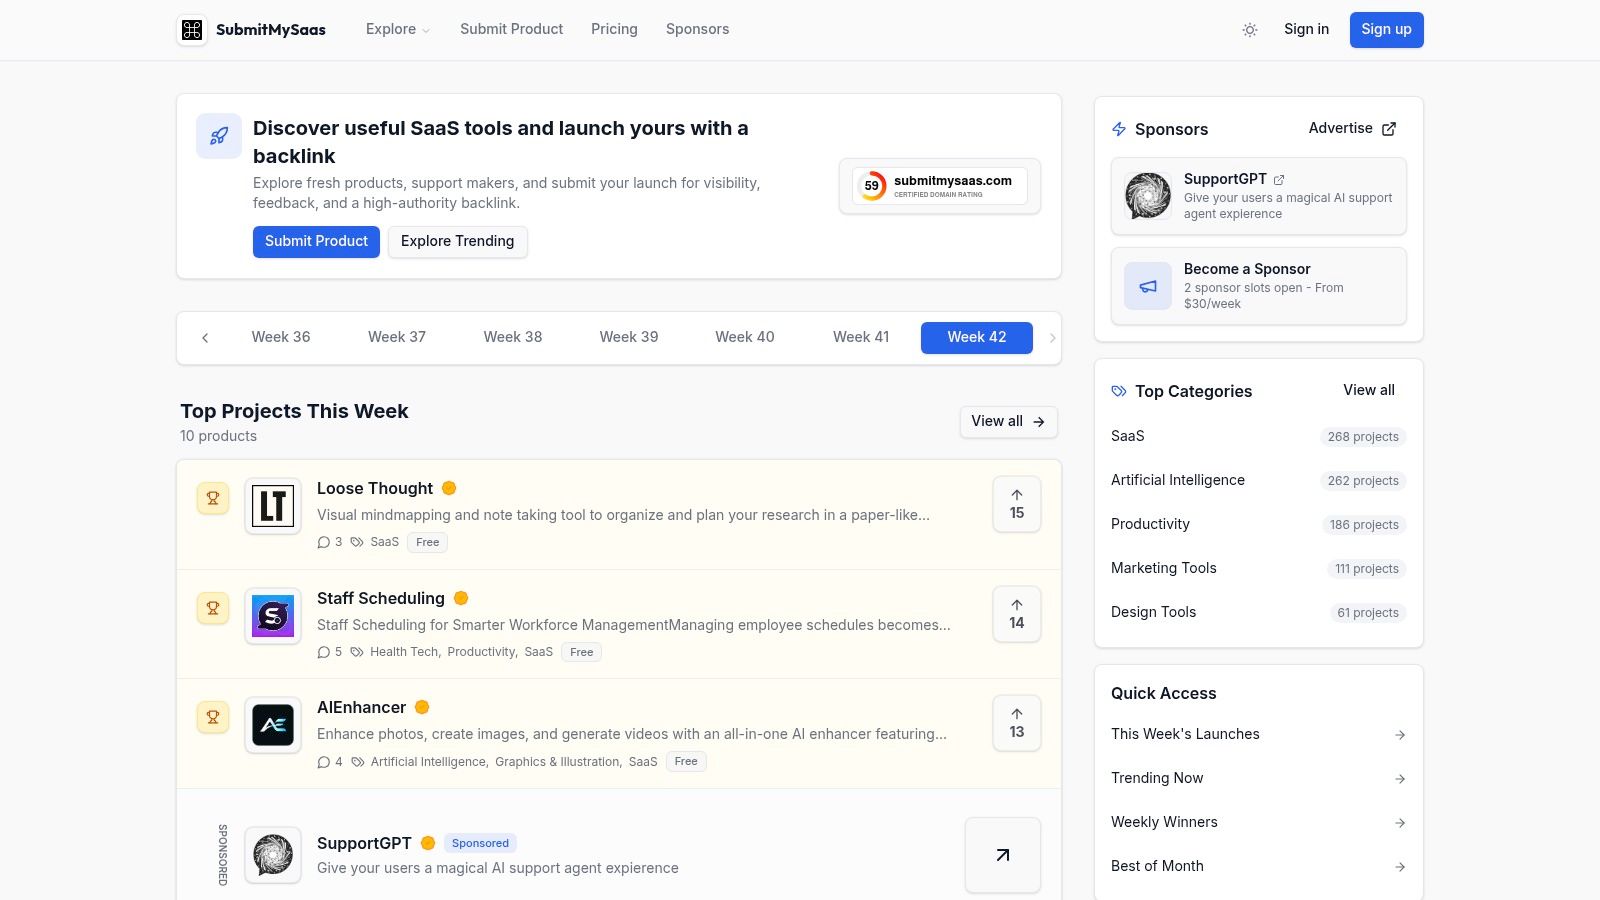
Task: Open the Loose Thought LT logo
Action: pyautogui.click(x=273, y=506)
